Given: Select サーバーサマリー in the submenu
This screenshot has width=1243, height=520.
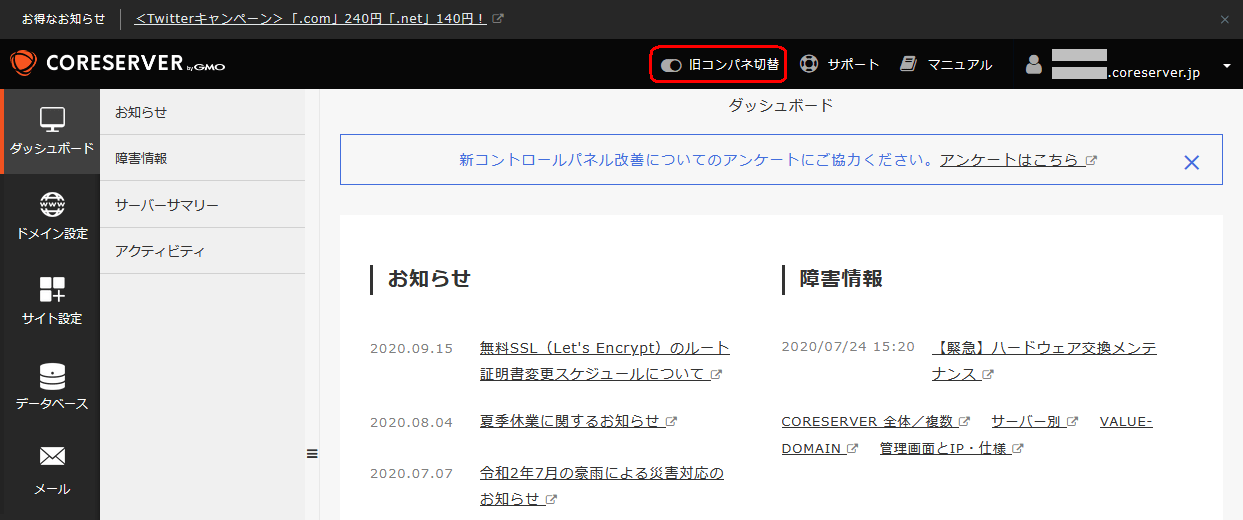Looking at the screenshot, I should [x=202, y=205].
